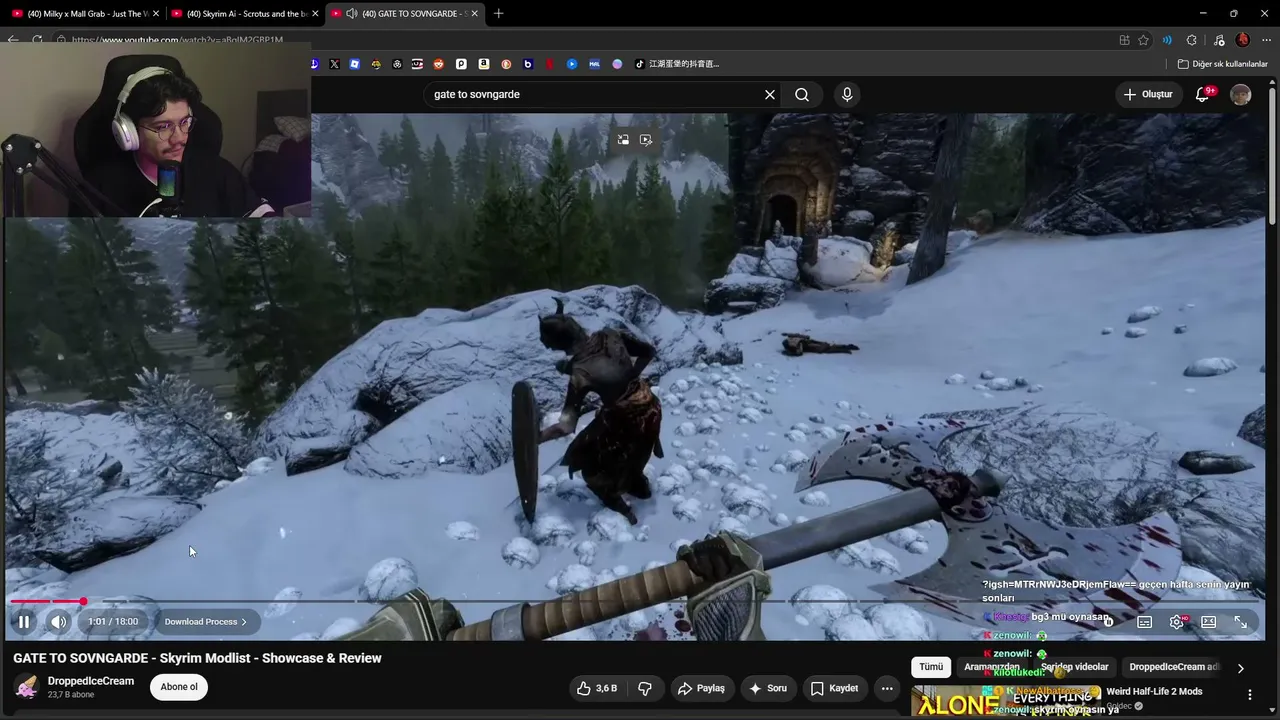Select the DroppedIceCream filter chip
This screenshot has width=1280, height=720.
coord(1172,667)
